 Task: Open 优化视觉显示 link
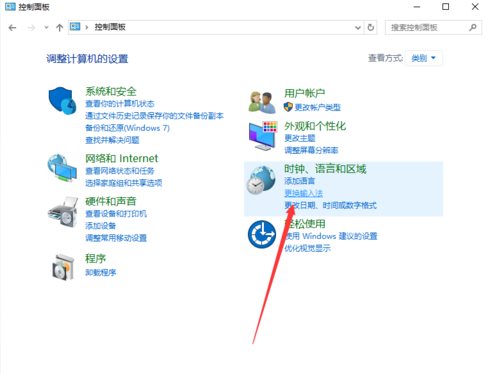click(307, 248)
